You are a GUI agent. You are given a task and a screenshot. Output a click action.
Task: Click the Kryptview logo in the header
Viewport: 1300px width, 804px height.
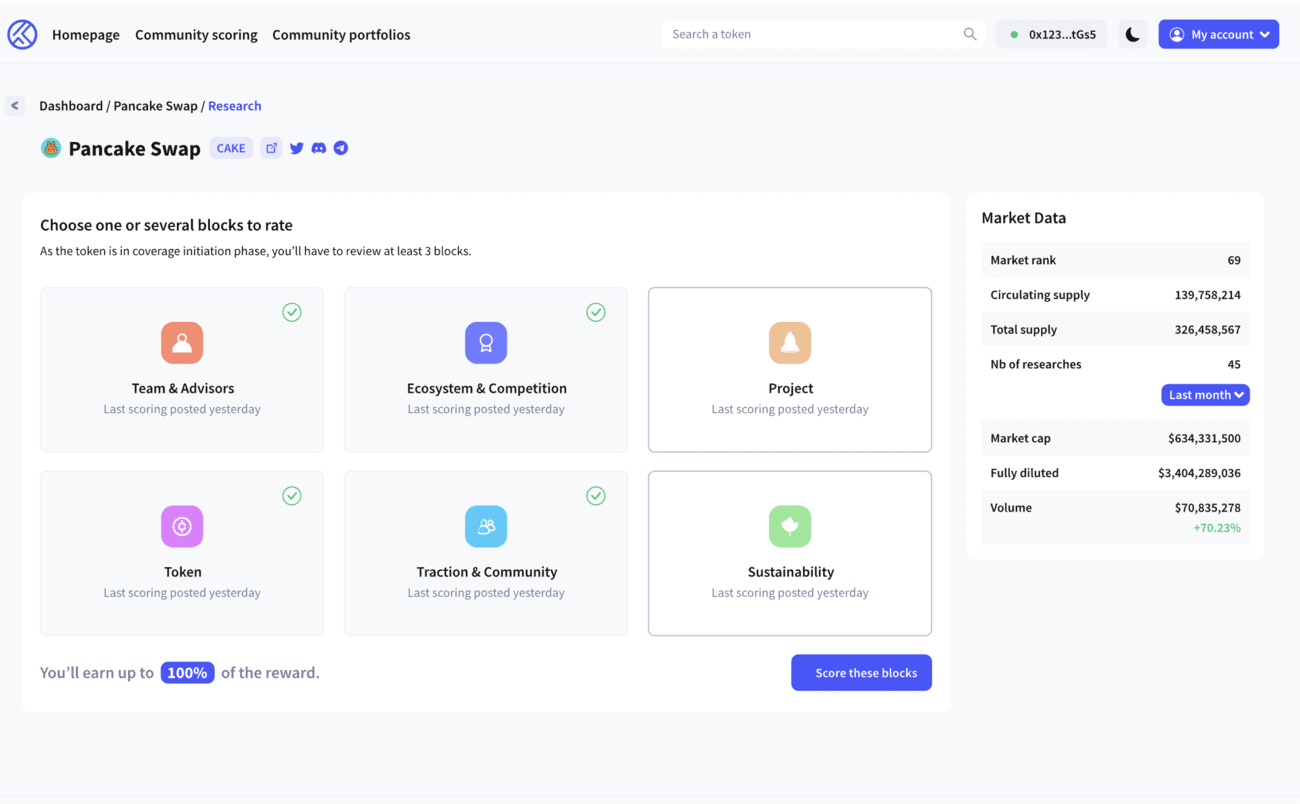coord(22,34)
